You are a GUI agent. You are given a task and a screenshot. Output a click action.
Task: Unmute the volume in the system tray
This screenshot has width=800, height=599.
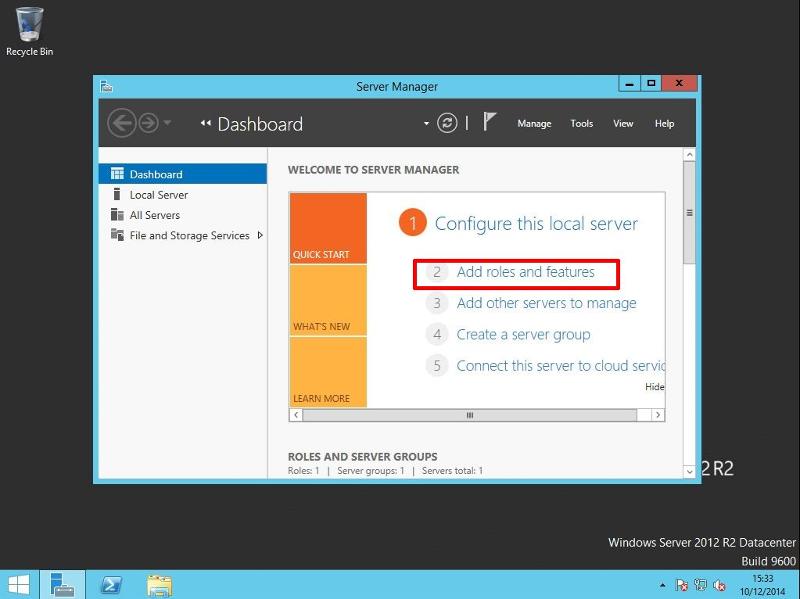click(719, 582)
